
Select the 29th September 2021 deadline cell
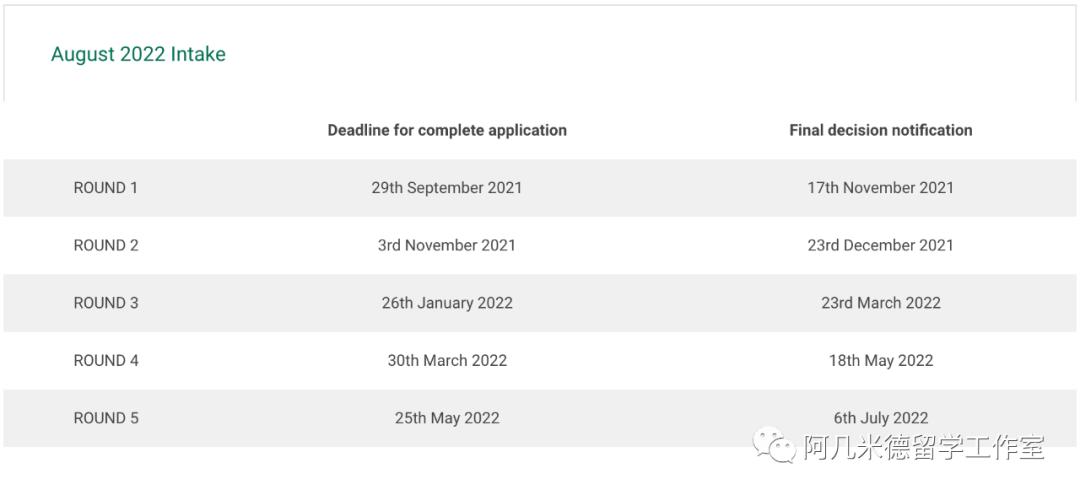tap(447, 188)
